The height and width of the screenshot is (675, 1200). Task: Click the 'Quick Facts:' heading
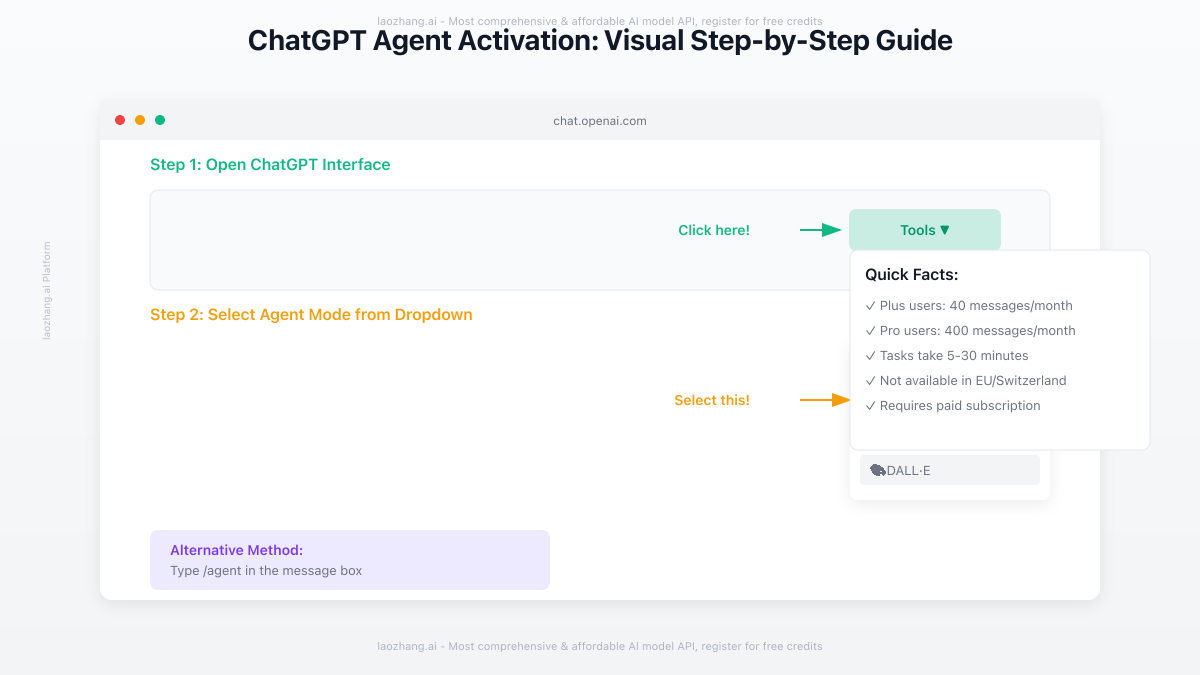click(x=912, y=275)
